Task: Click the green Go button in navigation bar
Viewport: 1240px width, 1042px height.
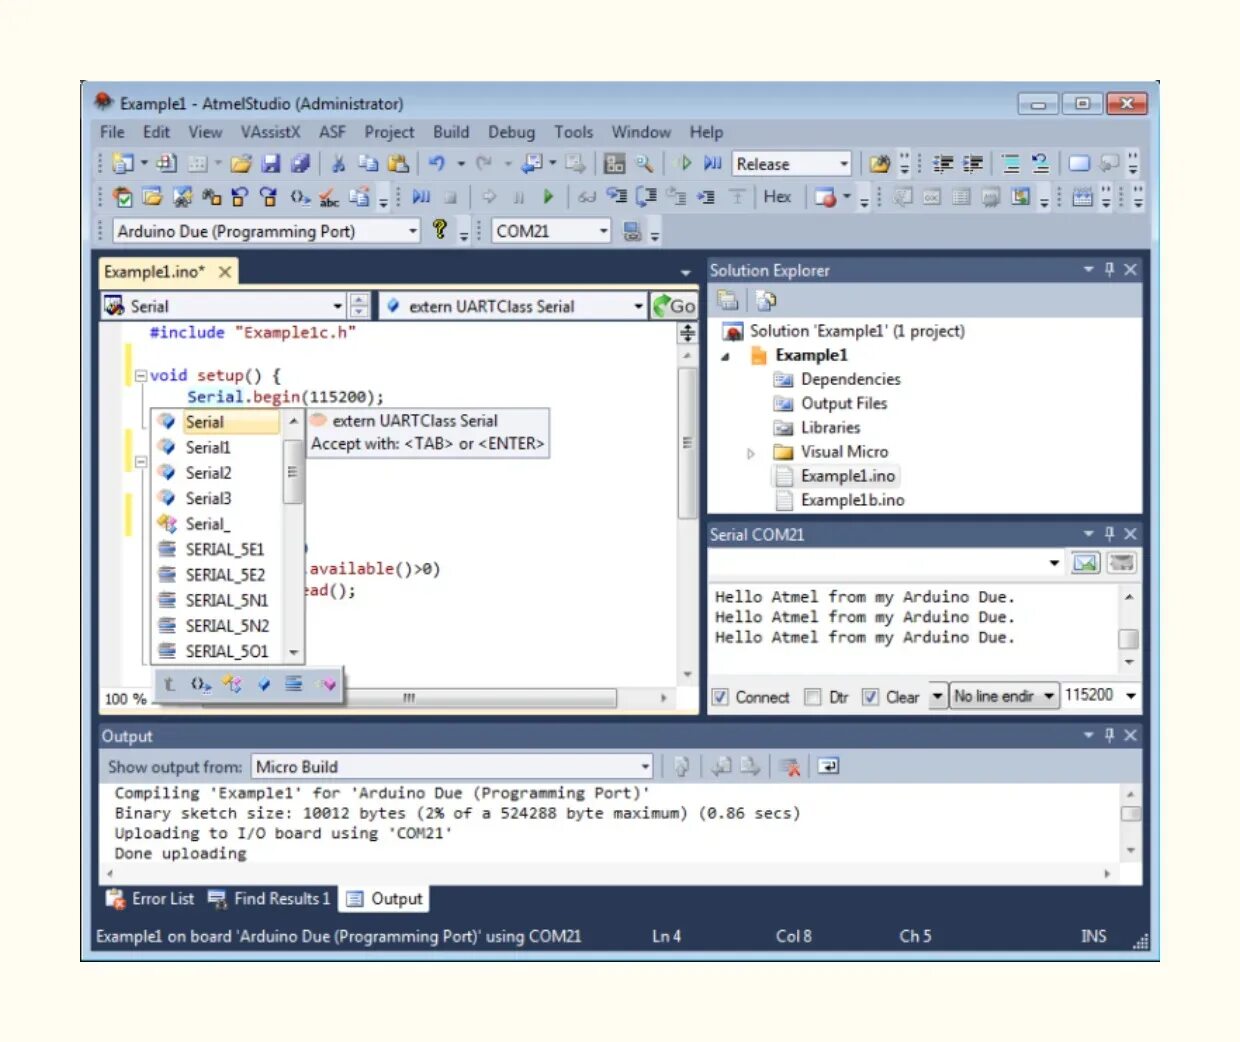Action: point(674,306)
